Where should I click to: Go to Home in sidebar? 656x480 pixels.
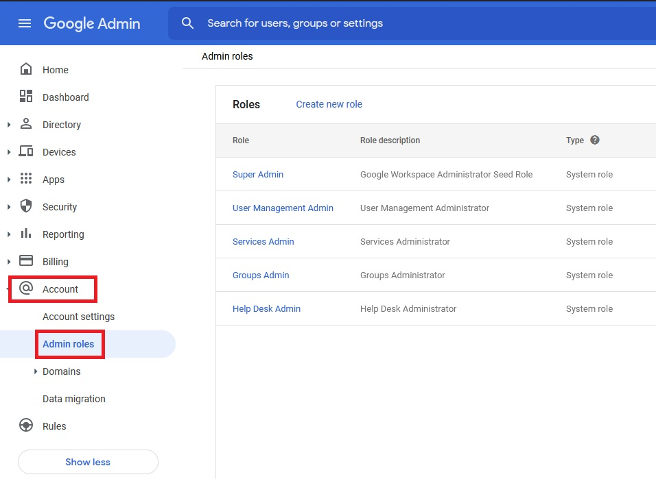55,70
